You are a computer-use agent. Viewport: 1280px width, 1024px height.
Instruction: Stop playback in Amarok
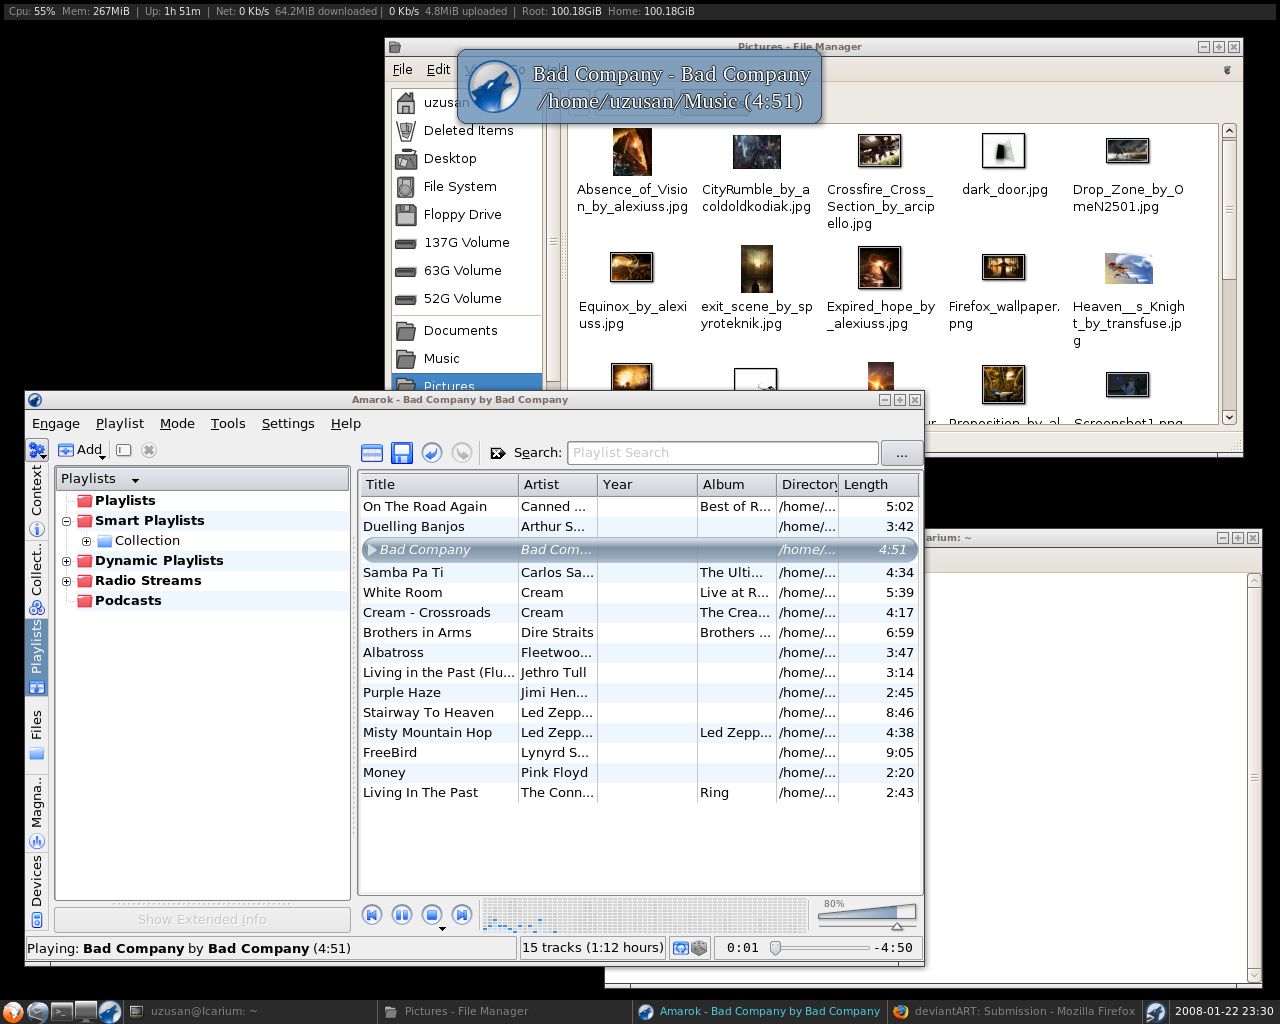pyautogui.click(x=432, y=914)
